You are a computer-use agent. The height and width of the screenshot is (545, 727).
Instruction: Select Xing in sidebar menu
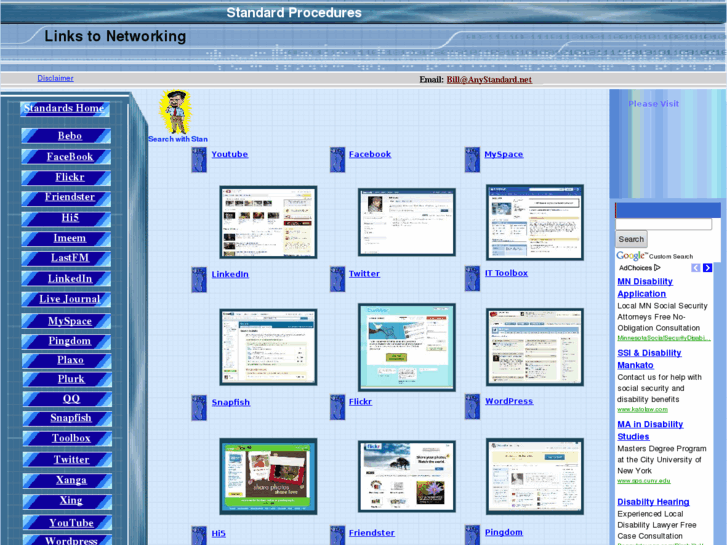tap(67, 501)
